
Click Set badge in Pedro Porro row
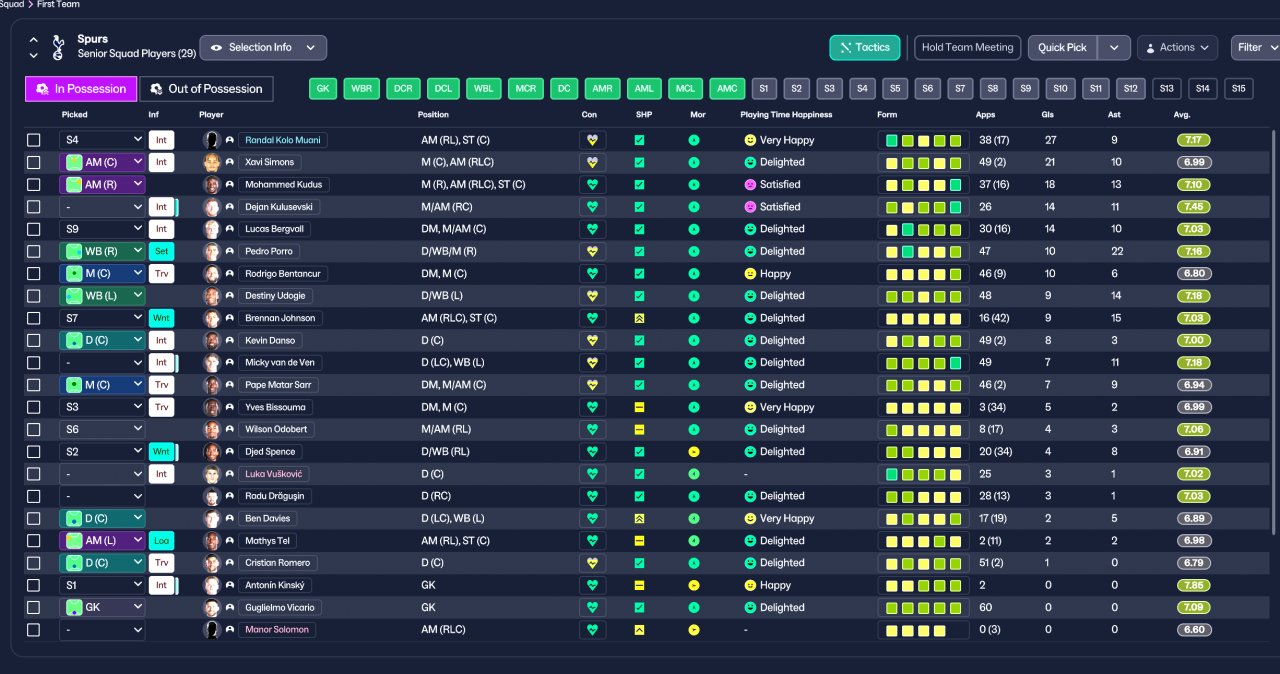161,251
